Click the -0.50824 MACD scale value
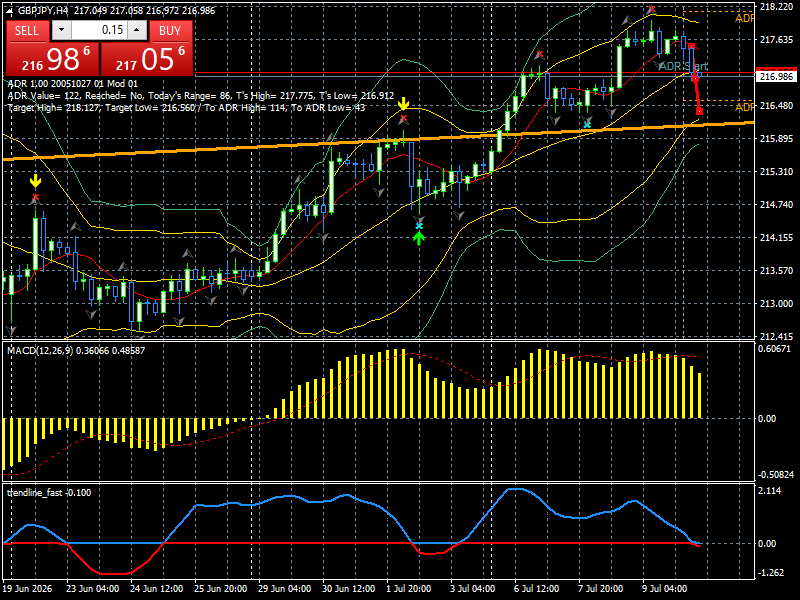This screenshot has width=800, height=600. [776, 475]
